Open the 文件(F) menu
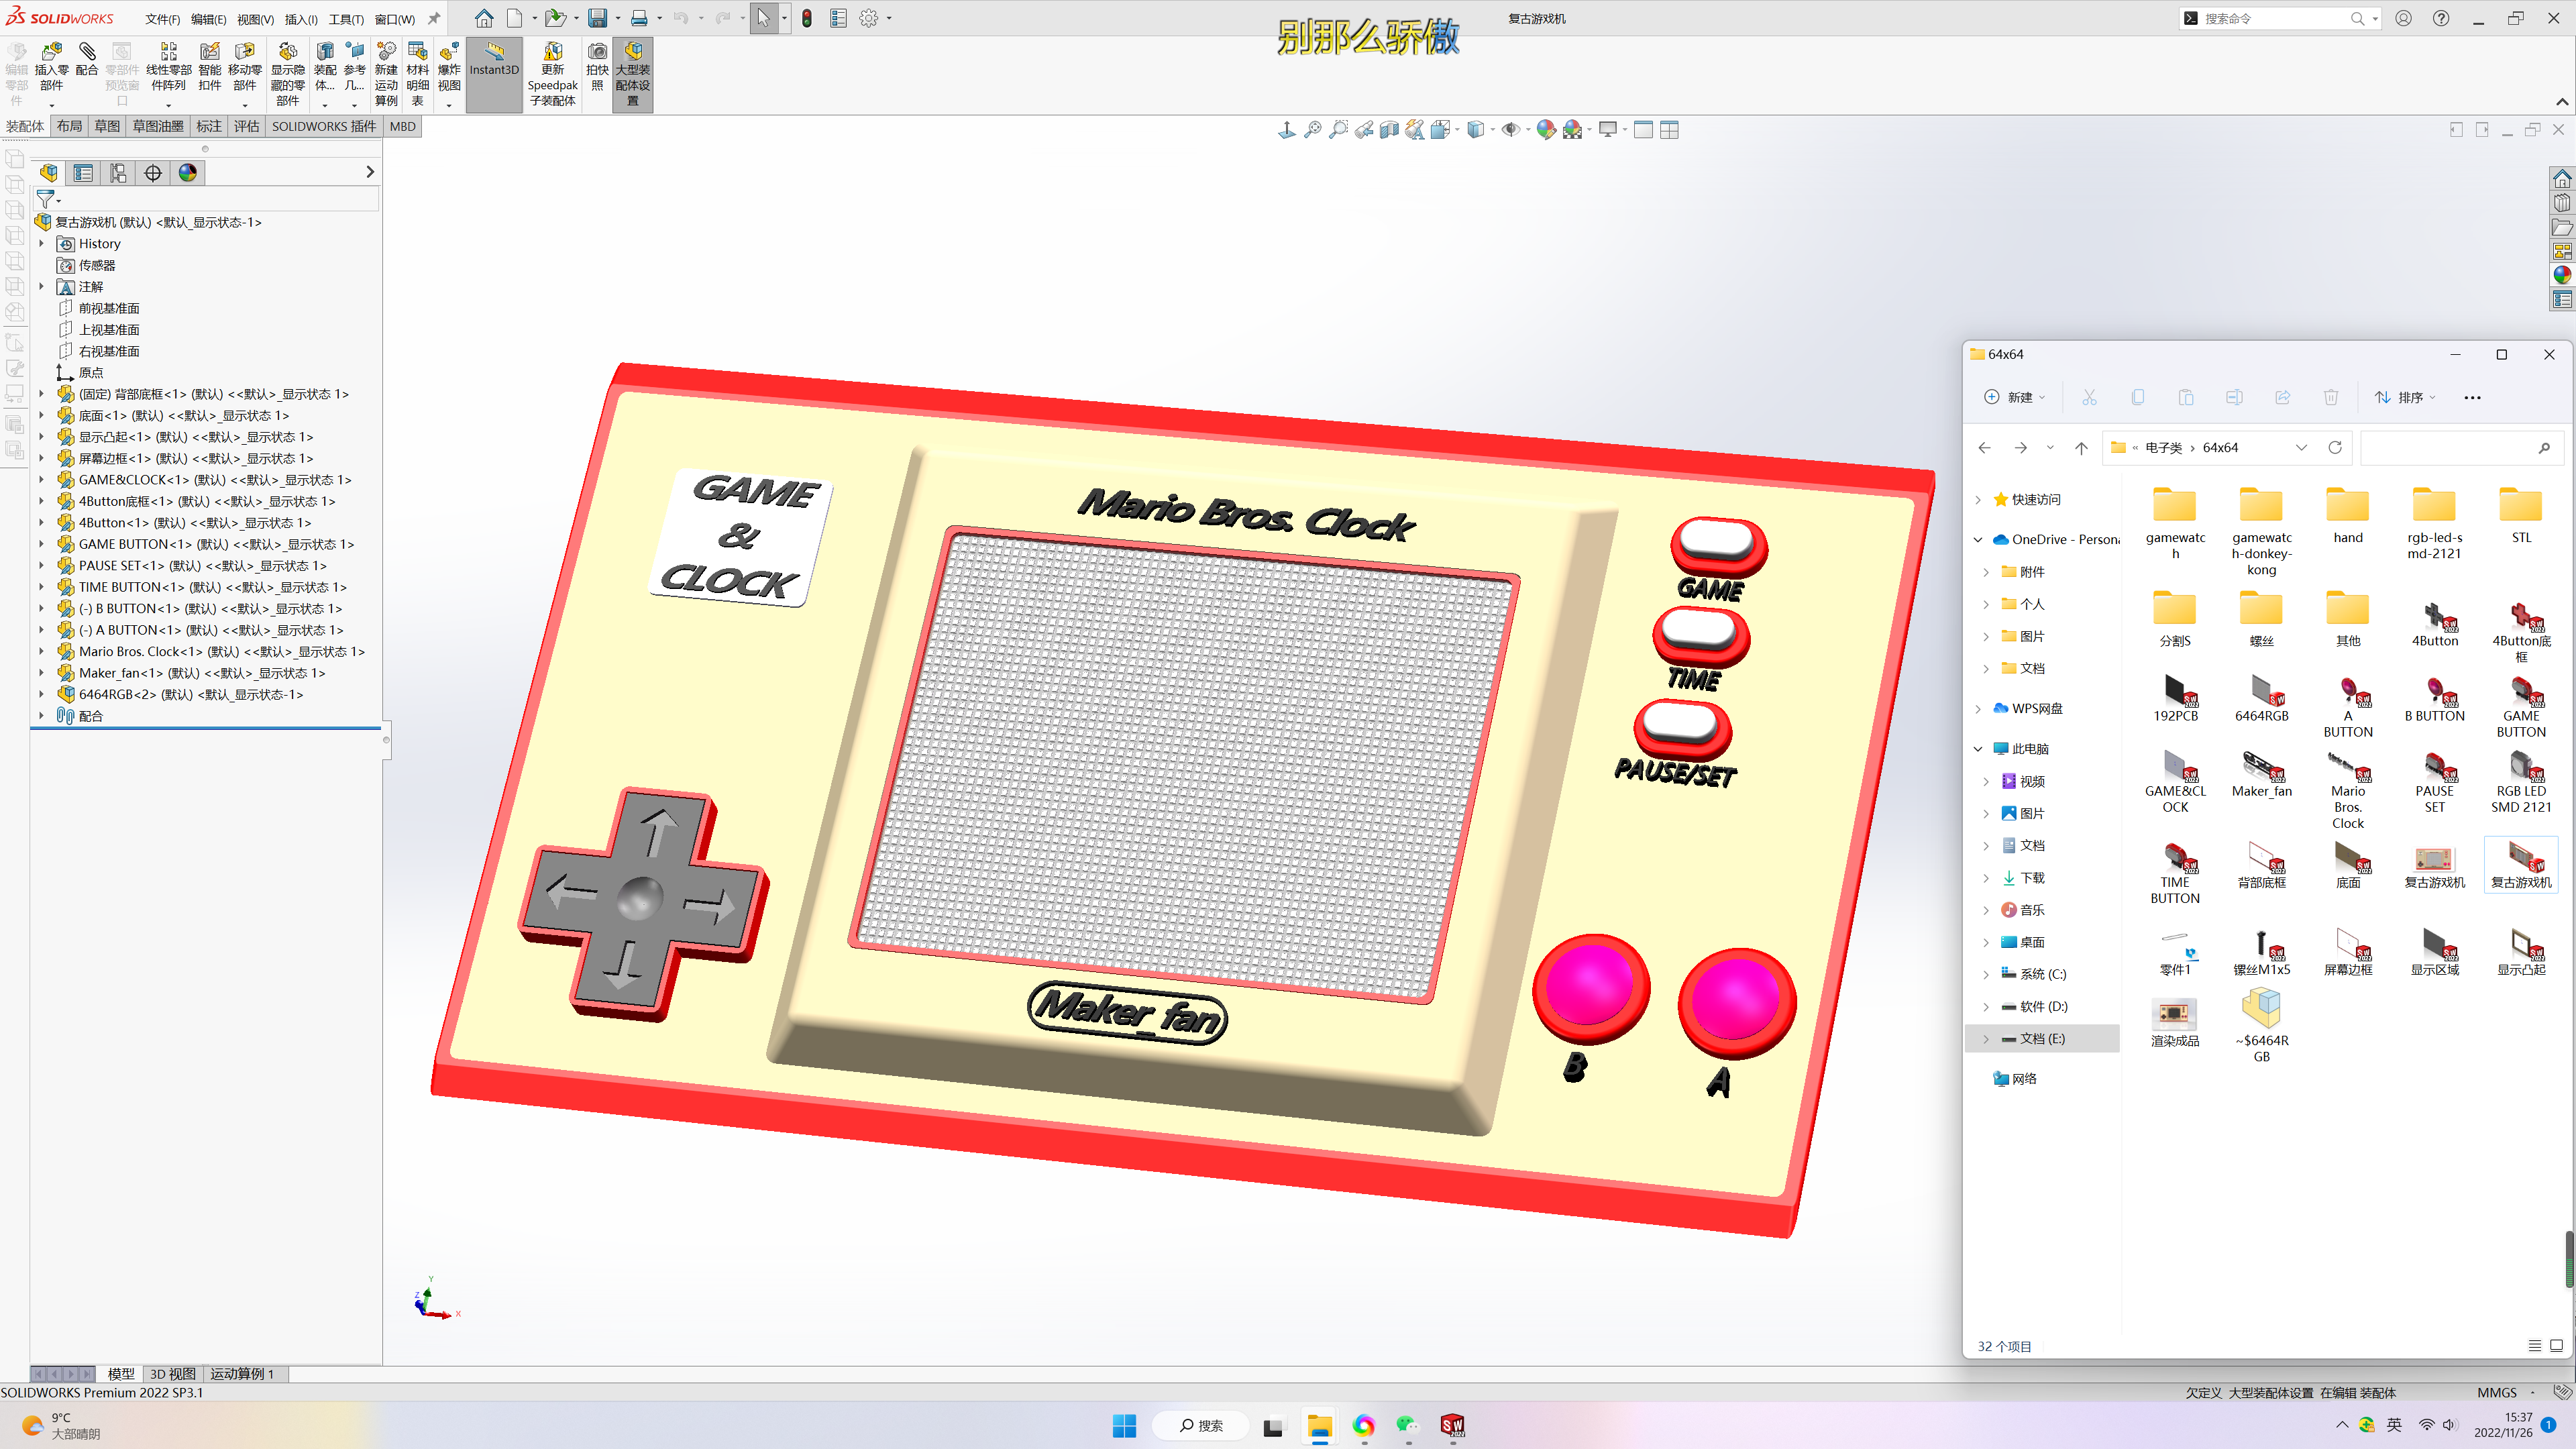The image size is (2576, 1449). coord(162,19)
